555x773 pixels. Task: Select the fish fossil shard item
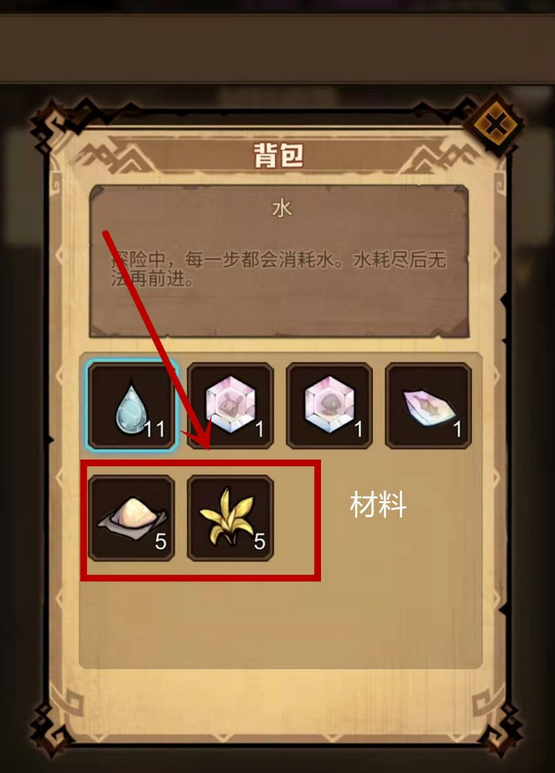coord(428,406)
